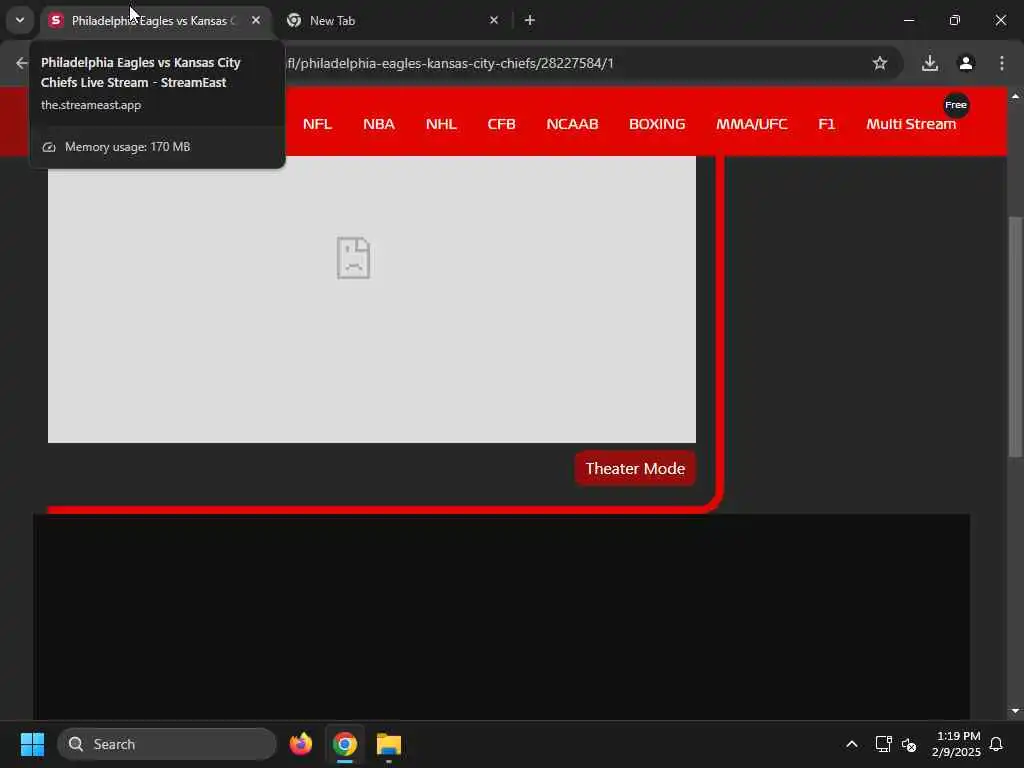The image size is (1024, 768).
Task: Open Multi Stream page
Action: point(911,124)
